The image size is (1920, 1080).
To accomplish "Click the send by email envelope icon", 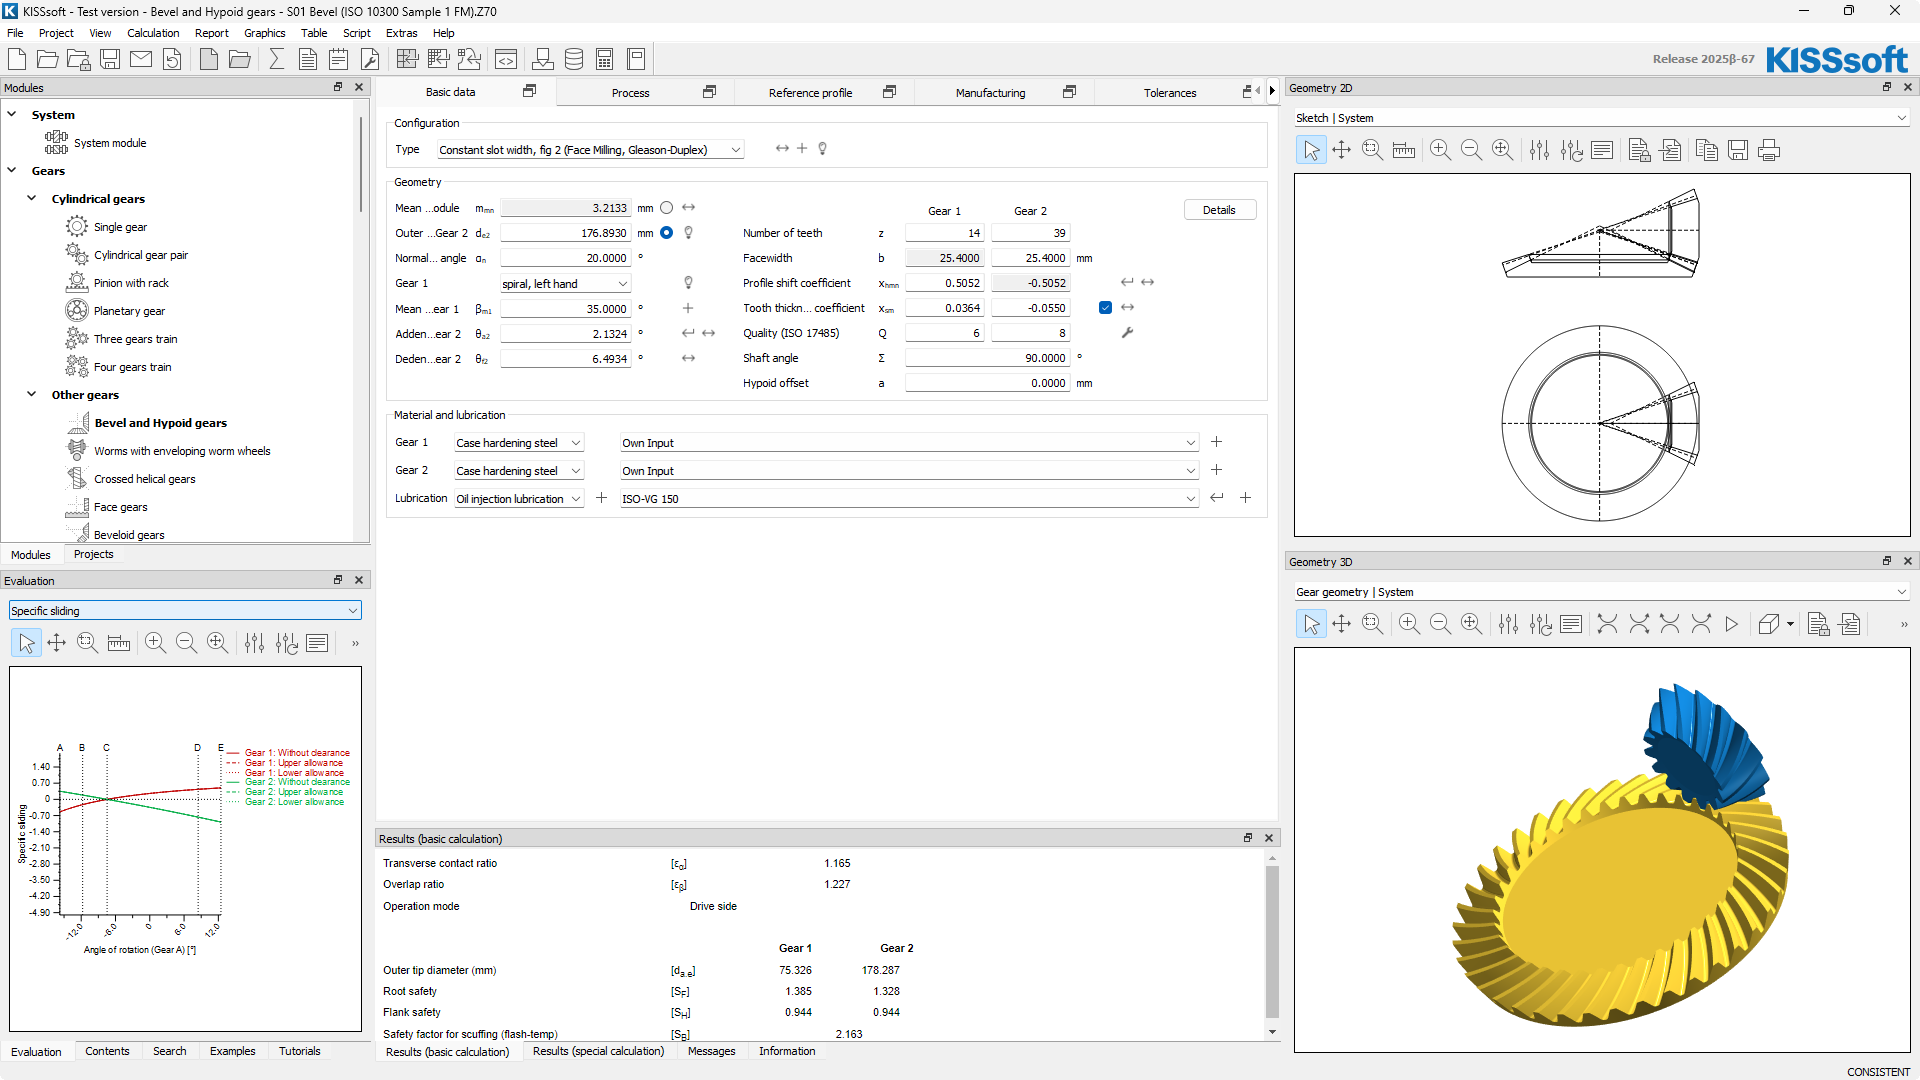I will pyautogui.click(x=141, y=60).
